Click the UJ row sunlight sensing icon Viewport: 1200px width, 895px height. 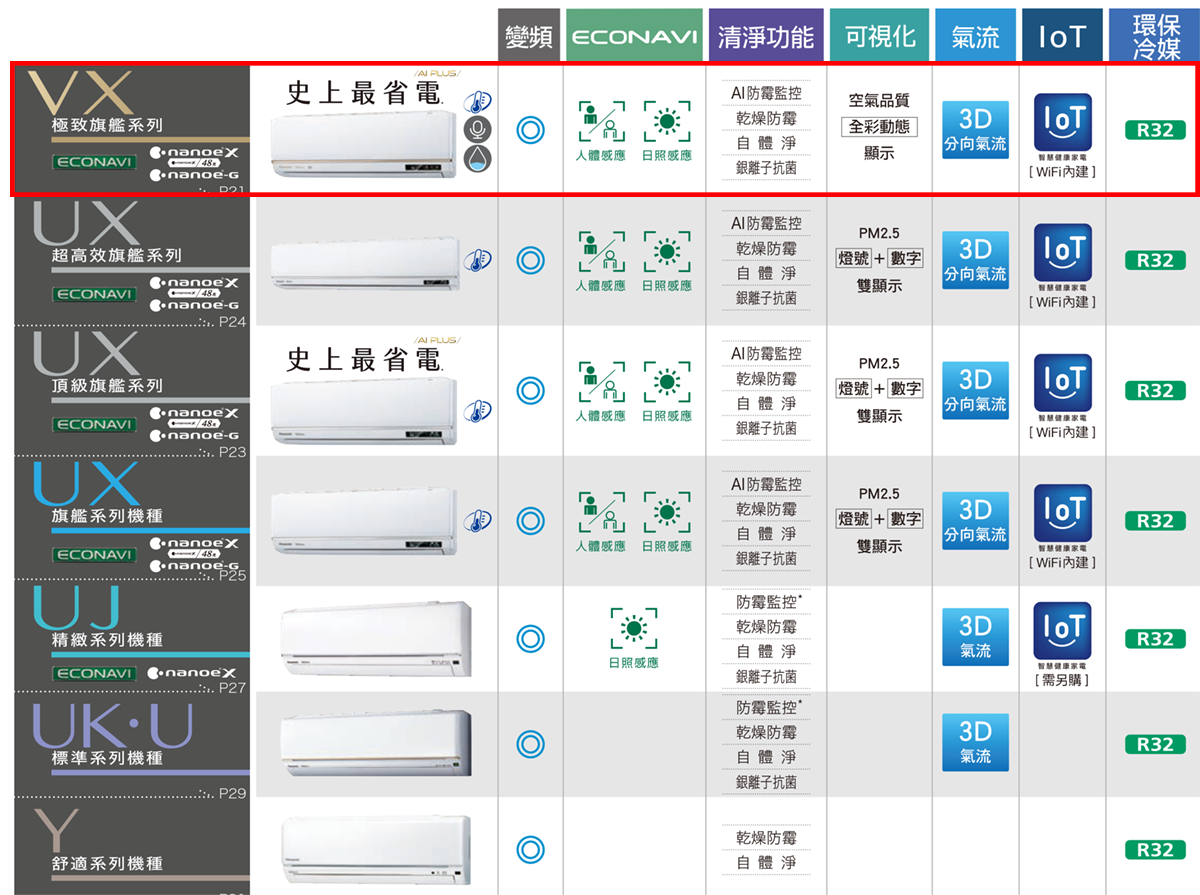pos(633,628)
